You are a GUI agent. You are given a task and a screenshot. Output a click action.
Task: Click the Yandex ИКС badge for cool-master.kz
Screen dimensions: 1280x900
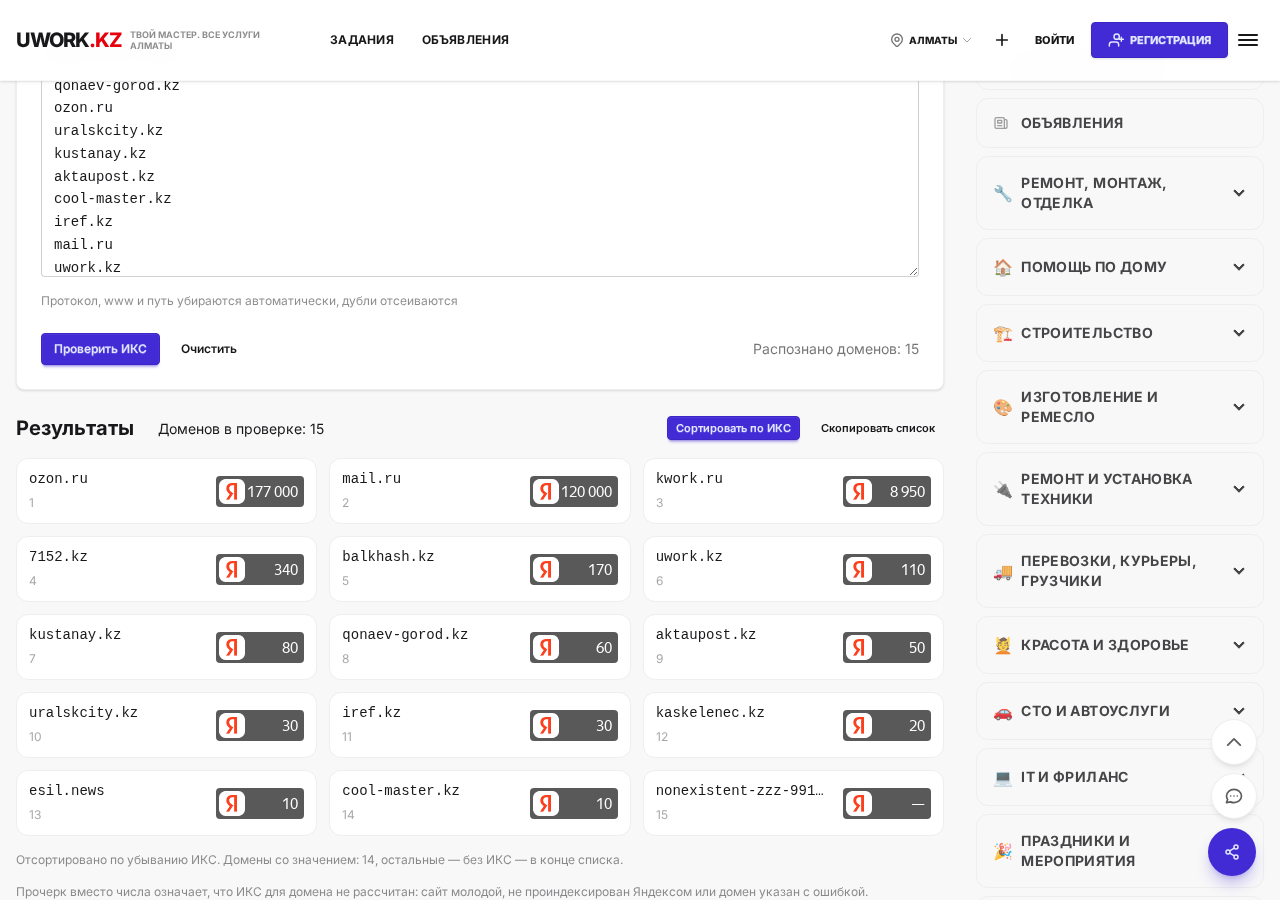pyautogui.click(x=574, y=803)
